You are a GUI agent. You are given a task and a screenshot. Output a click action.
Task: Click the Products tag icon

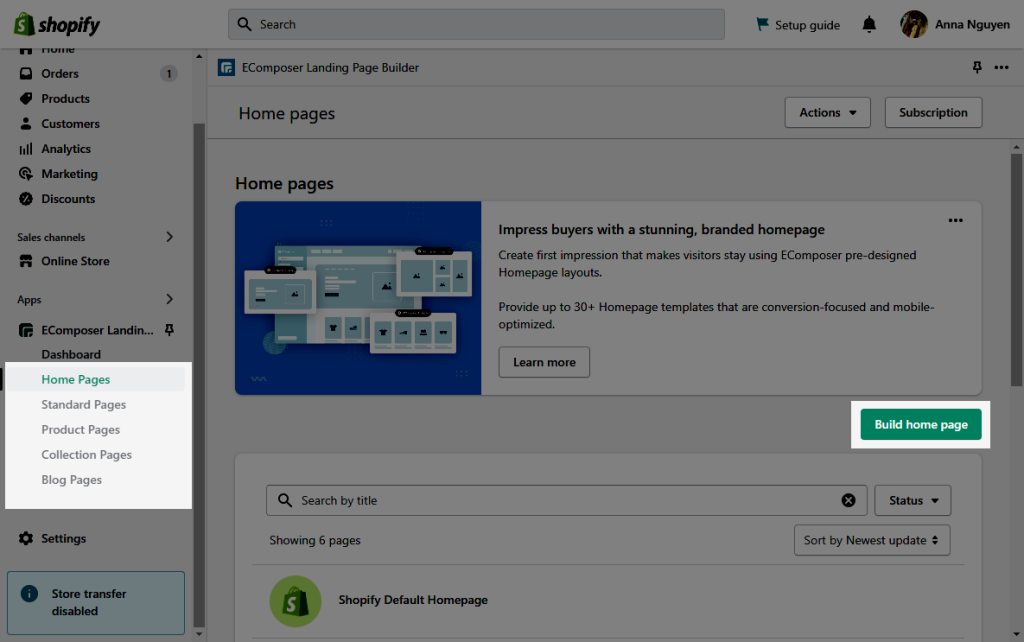pos(25,99)
